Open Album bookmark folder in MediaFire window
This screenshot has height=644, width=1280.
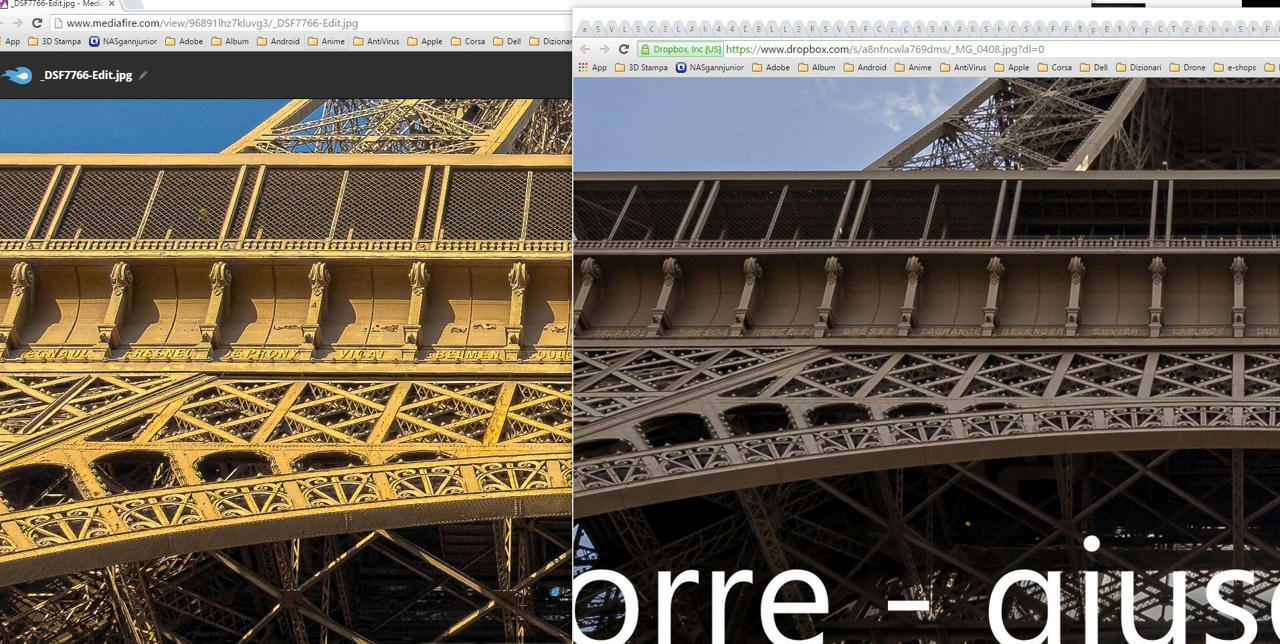230,41
